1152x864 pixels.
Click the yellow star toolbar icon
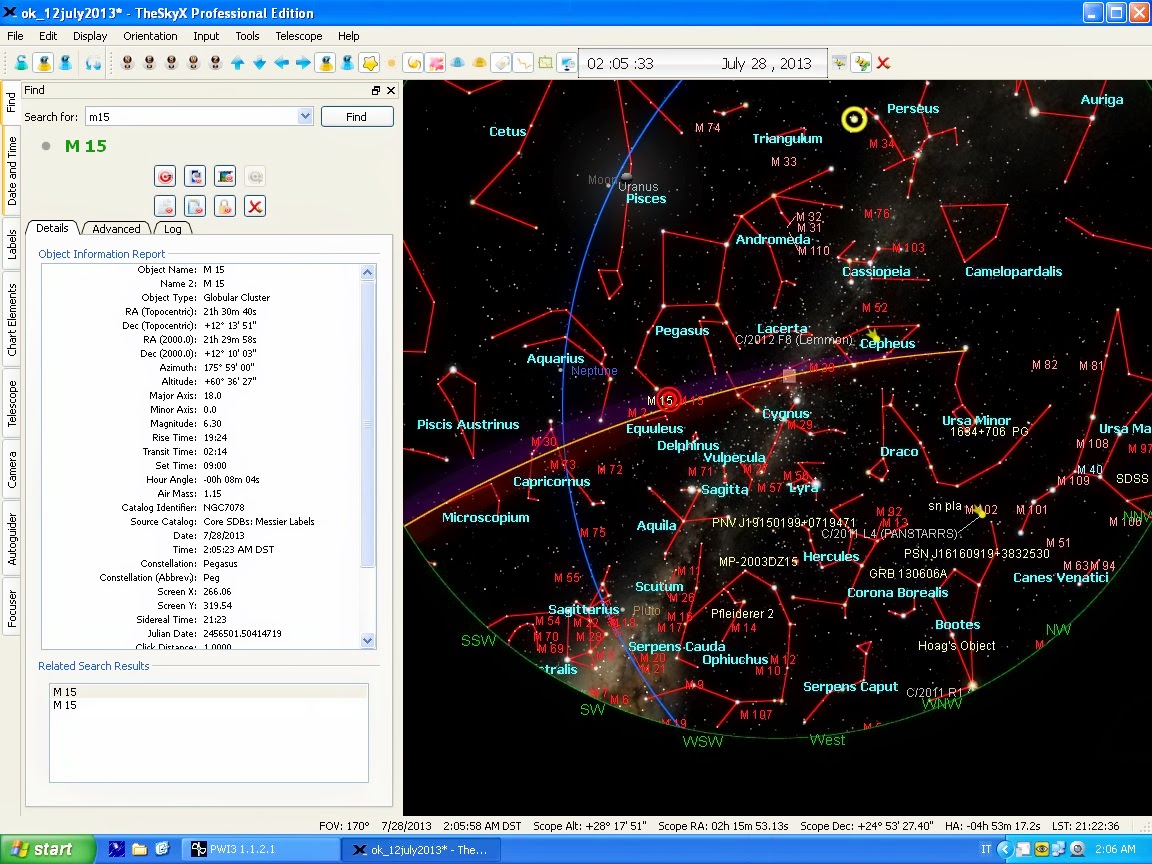click(x=369, y=63)
